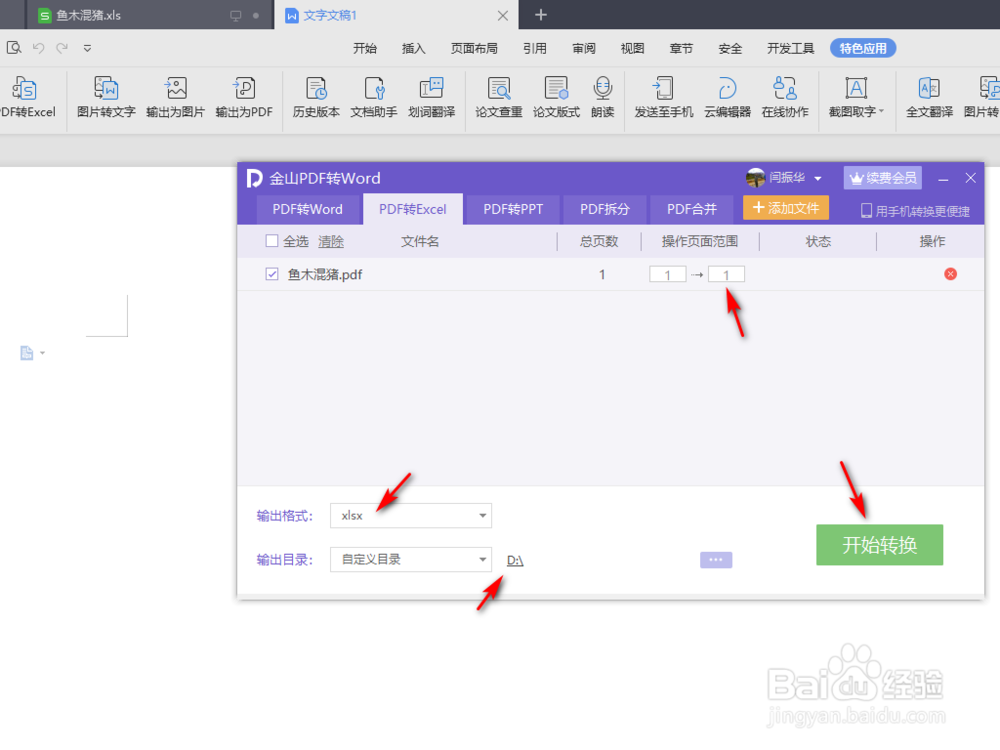Open the 页面布局 ribbon menu

pos(474,48)
